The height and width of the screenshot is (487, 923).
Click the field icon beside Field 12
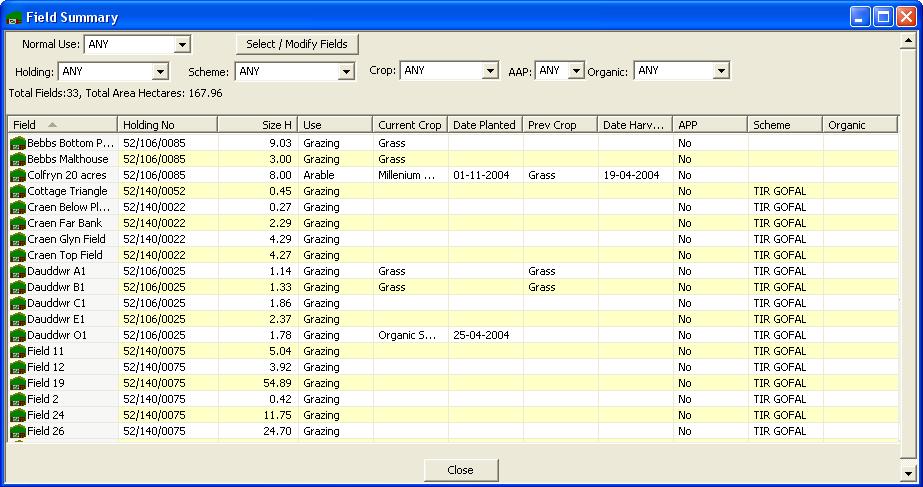tap(18, 367)
